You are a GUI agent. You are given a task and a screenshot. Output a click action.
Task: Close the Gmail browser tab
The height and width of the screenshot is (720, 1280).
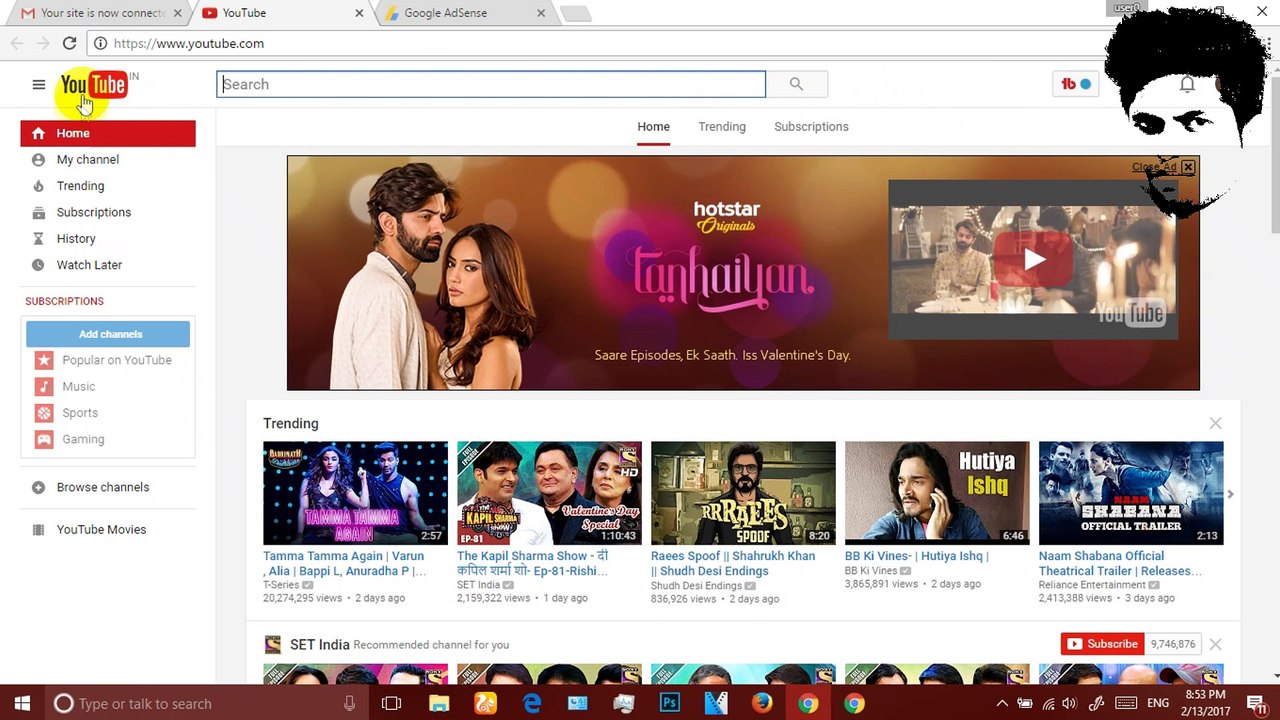click(x=177, y=13)
